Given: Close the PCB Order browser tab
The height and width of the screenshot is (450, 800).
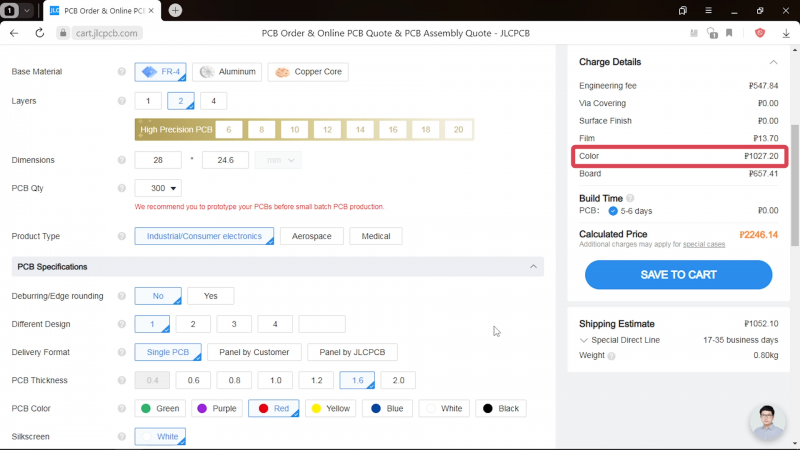Looking at the screenshot, I should coord(151,11).
